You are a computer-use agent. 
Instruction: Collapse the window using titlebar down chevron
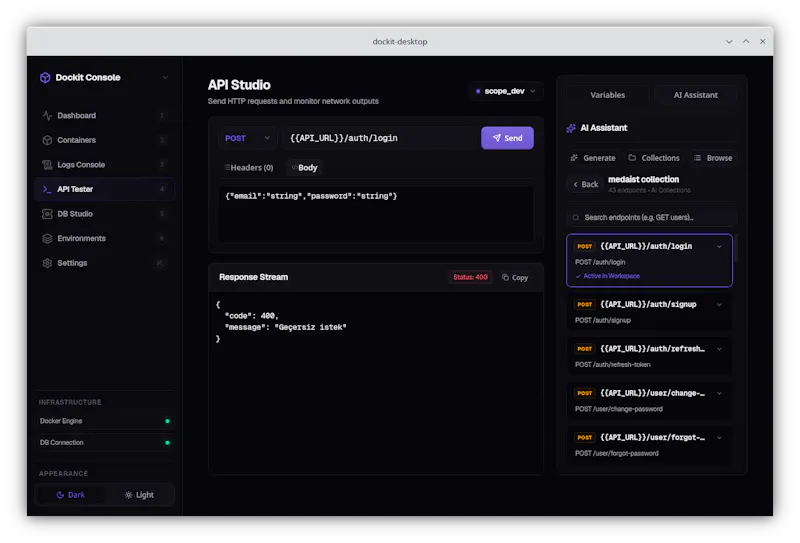(729, 41)
